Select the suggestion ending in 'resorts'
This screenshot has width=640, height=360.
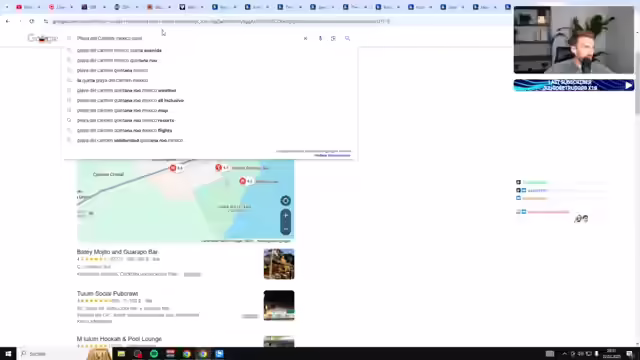tap(126, 120)
